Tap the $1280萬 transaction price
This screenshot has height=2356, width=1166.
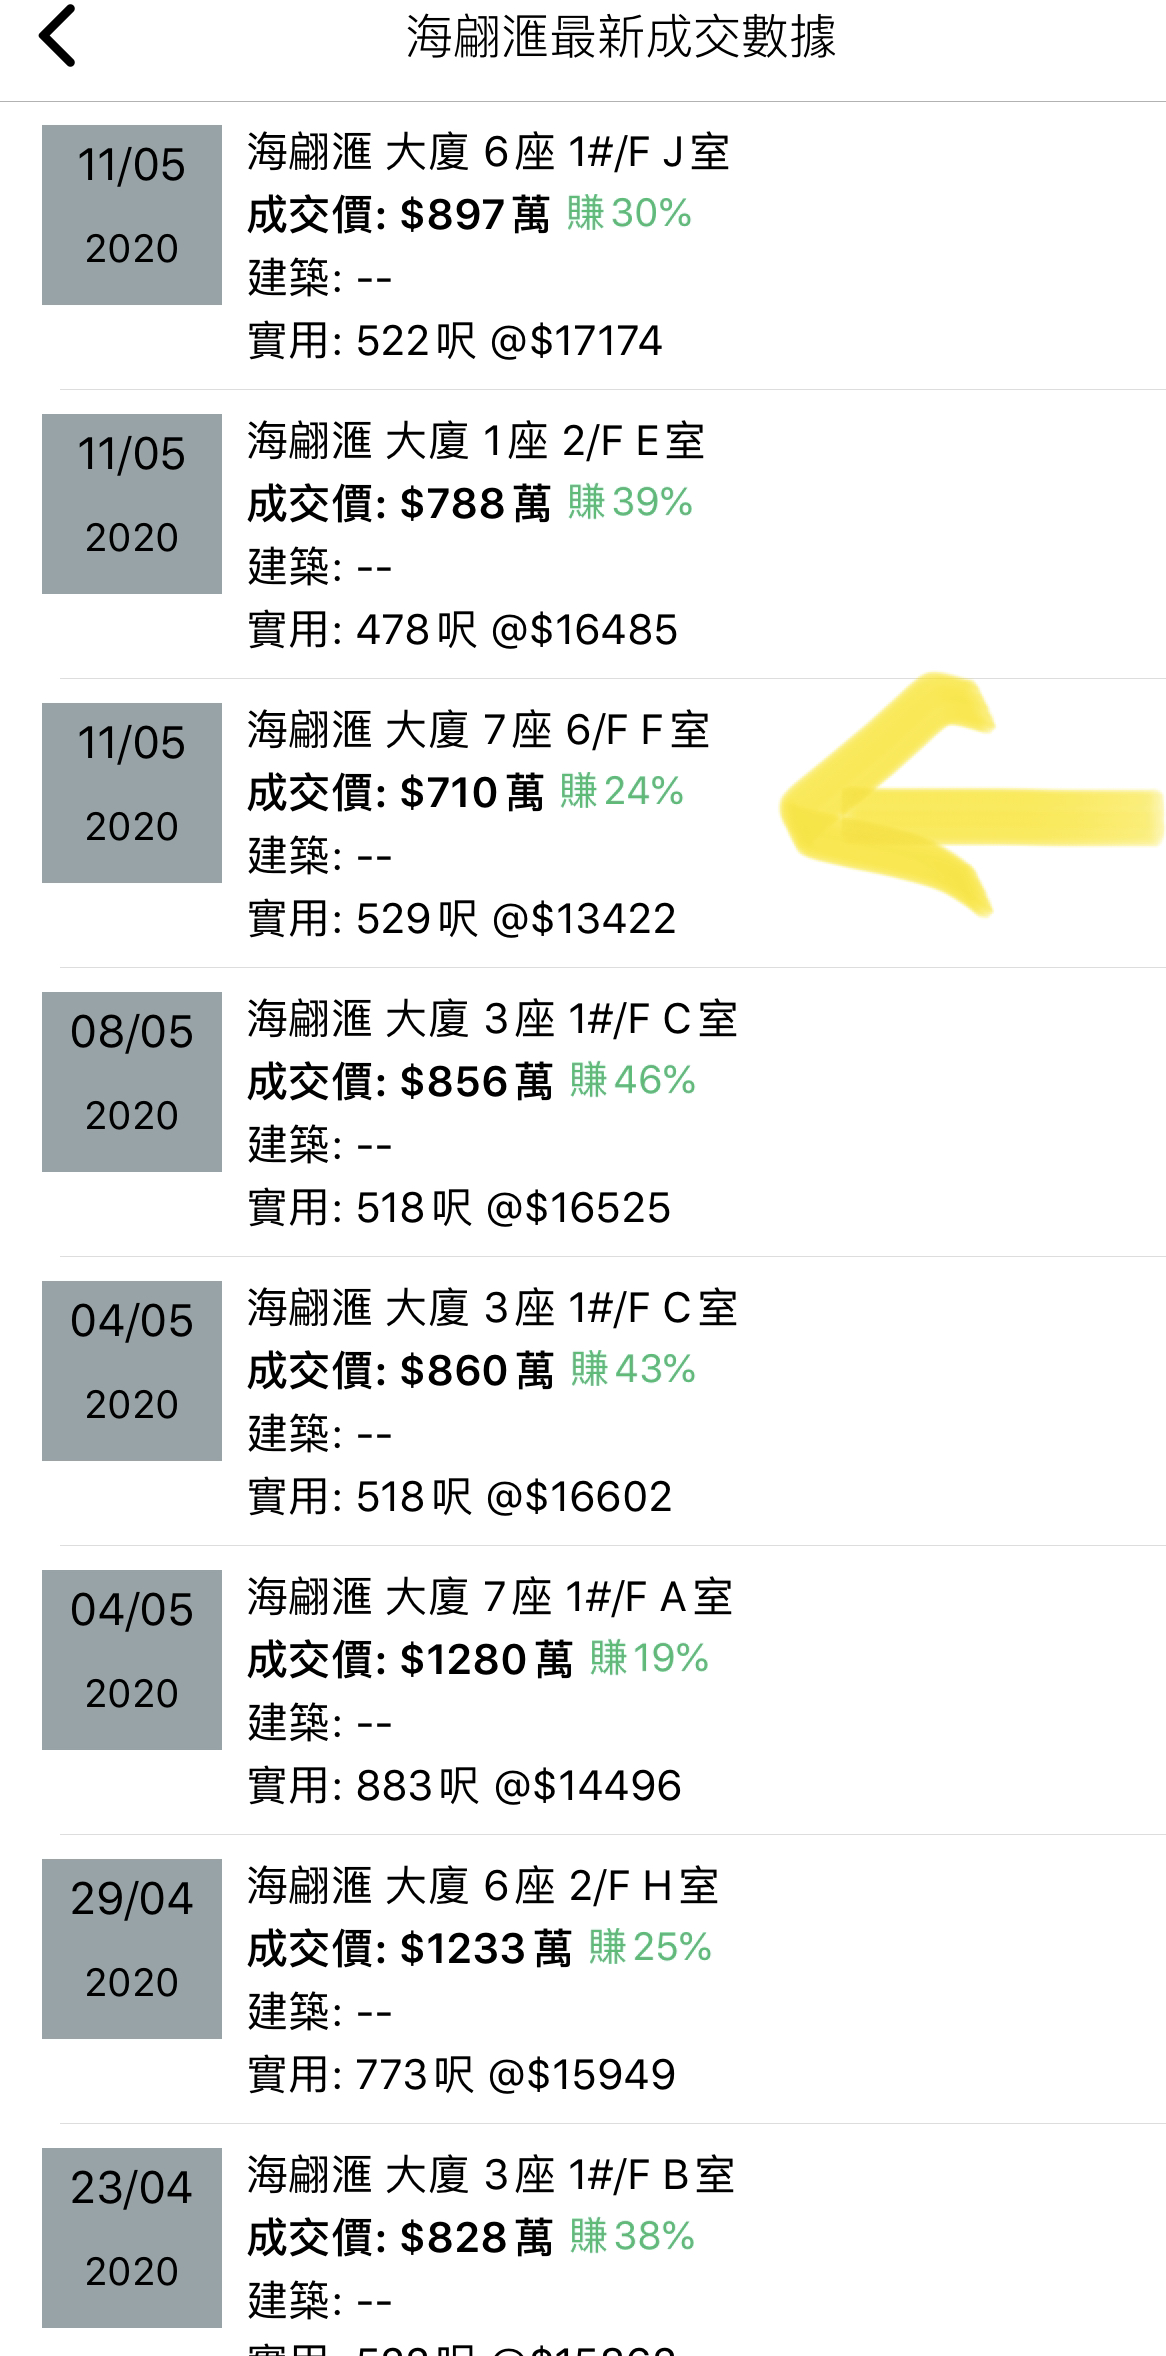[x=485, y=1659]
